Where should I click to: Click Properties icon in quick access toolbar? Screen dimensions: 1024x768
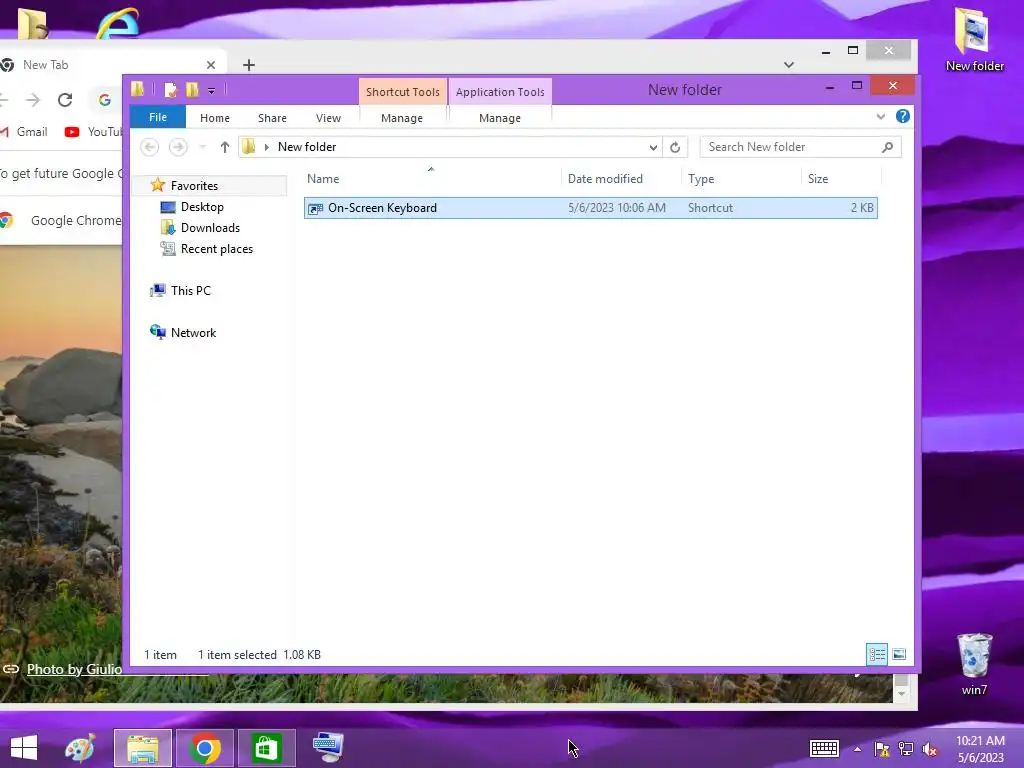point(170,89)
